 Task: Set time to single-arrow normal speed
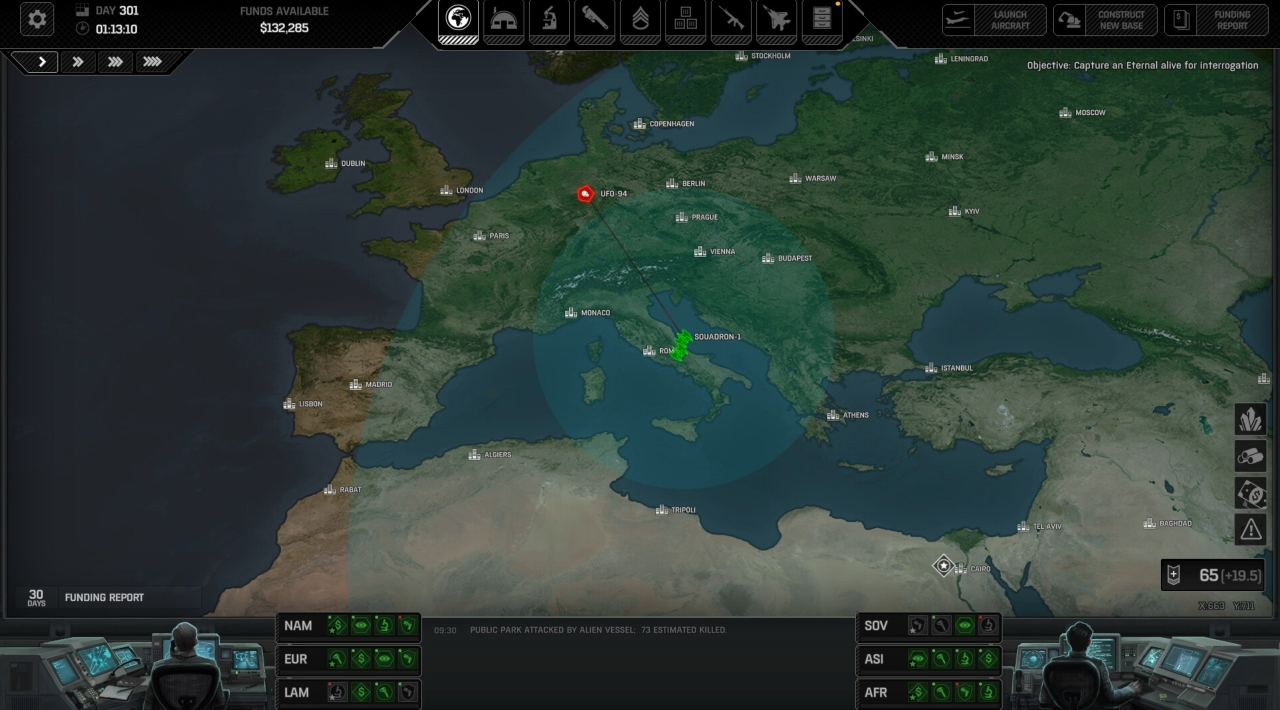tap(42, 62)
